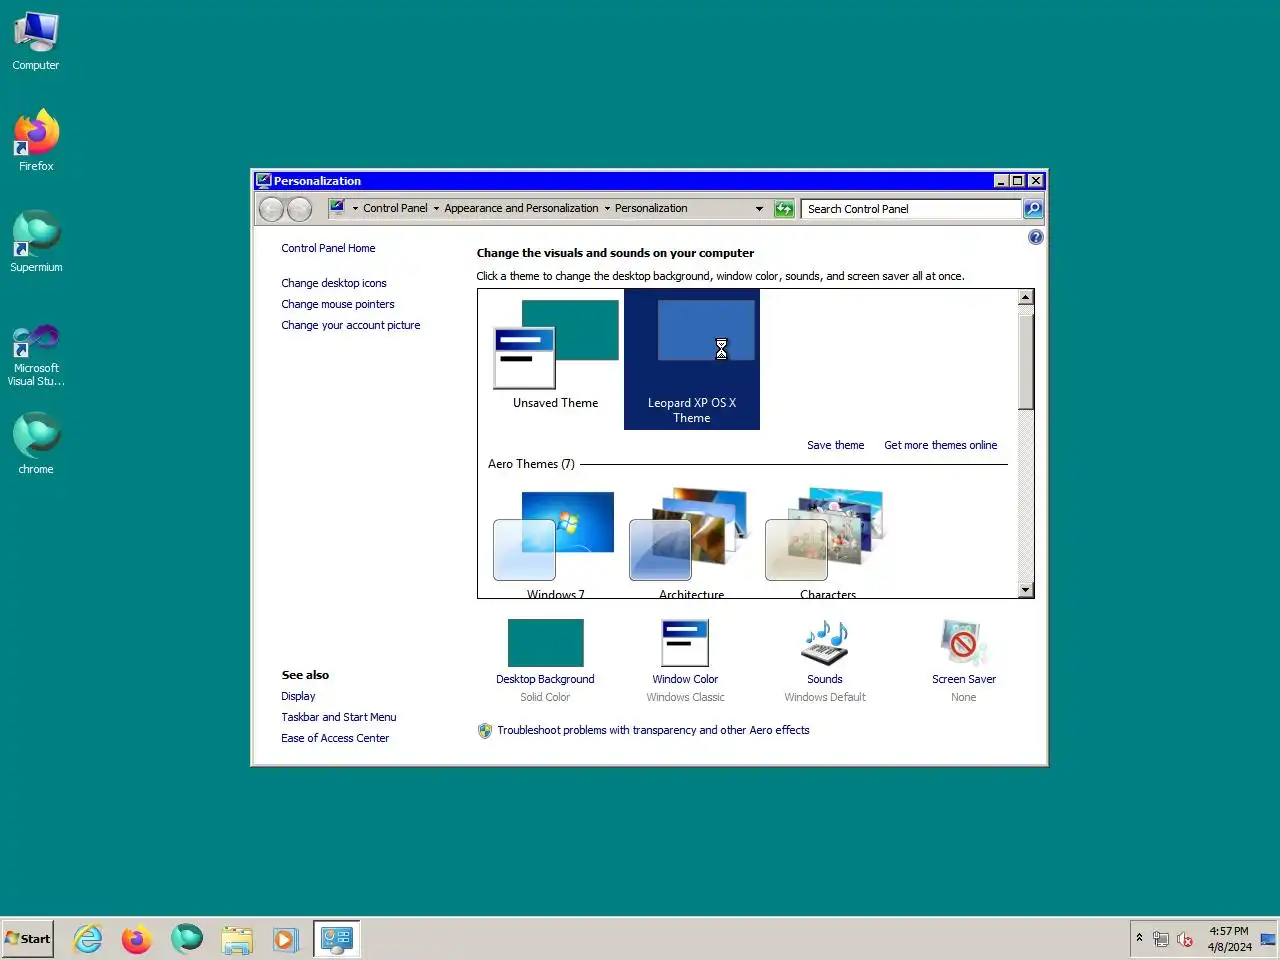
Task: Open Change your account picture link
Action: (351, 325)
